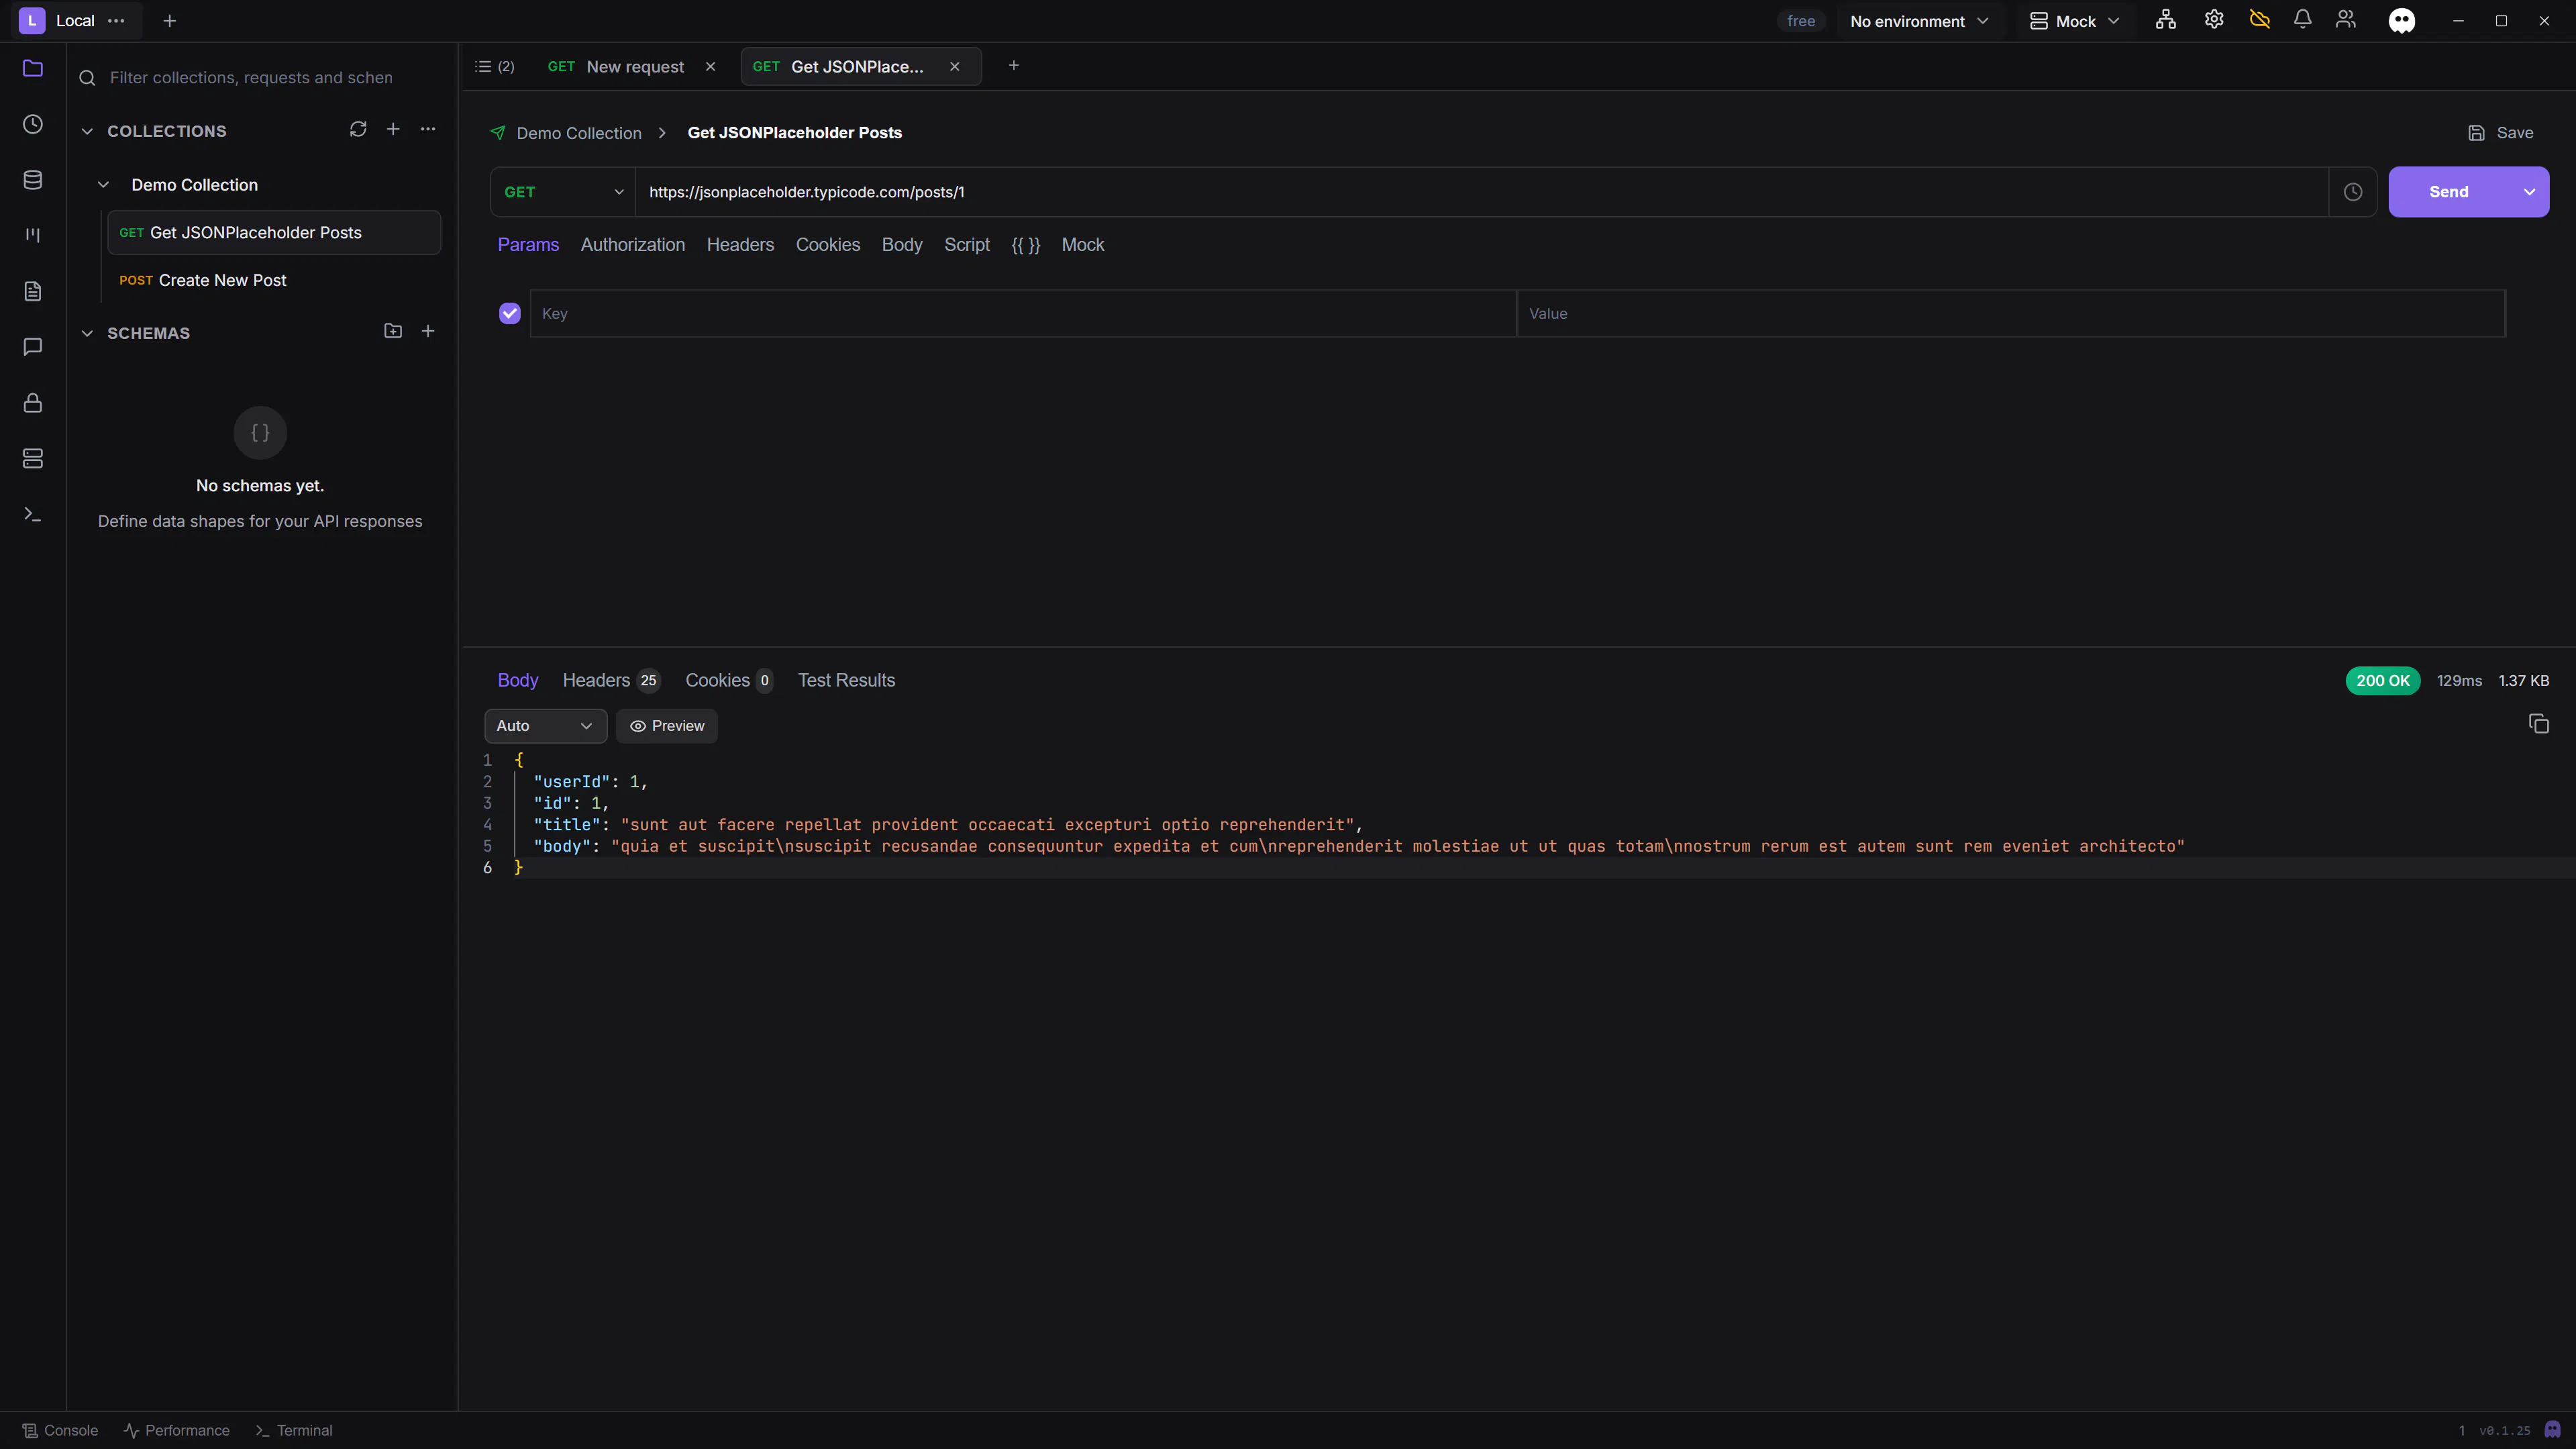Open the response Test Results tab

(x=846, y=680)
